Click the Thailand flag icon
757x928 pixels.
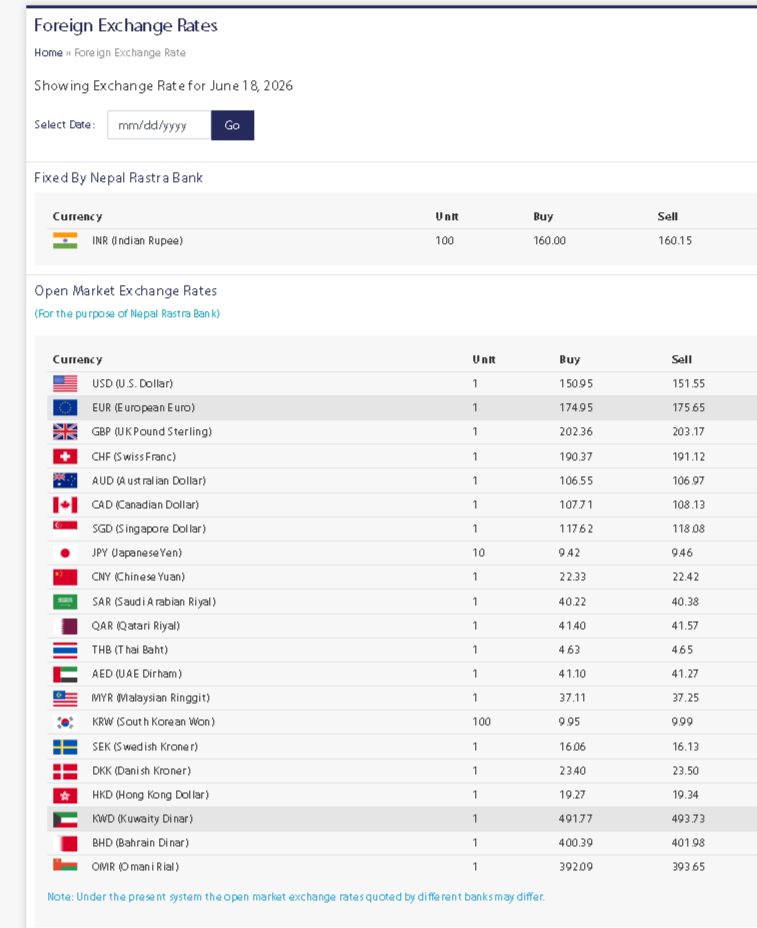click(65, 650)
